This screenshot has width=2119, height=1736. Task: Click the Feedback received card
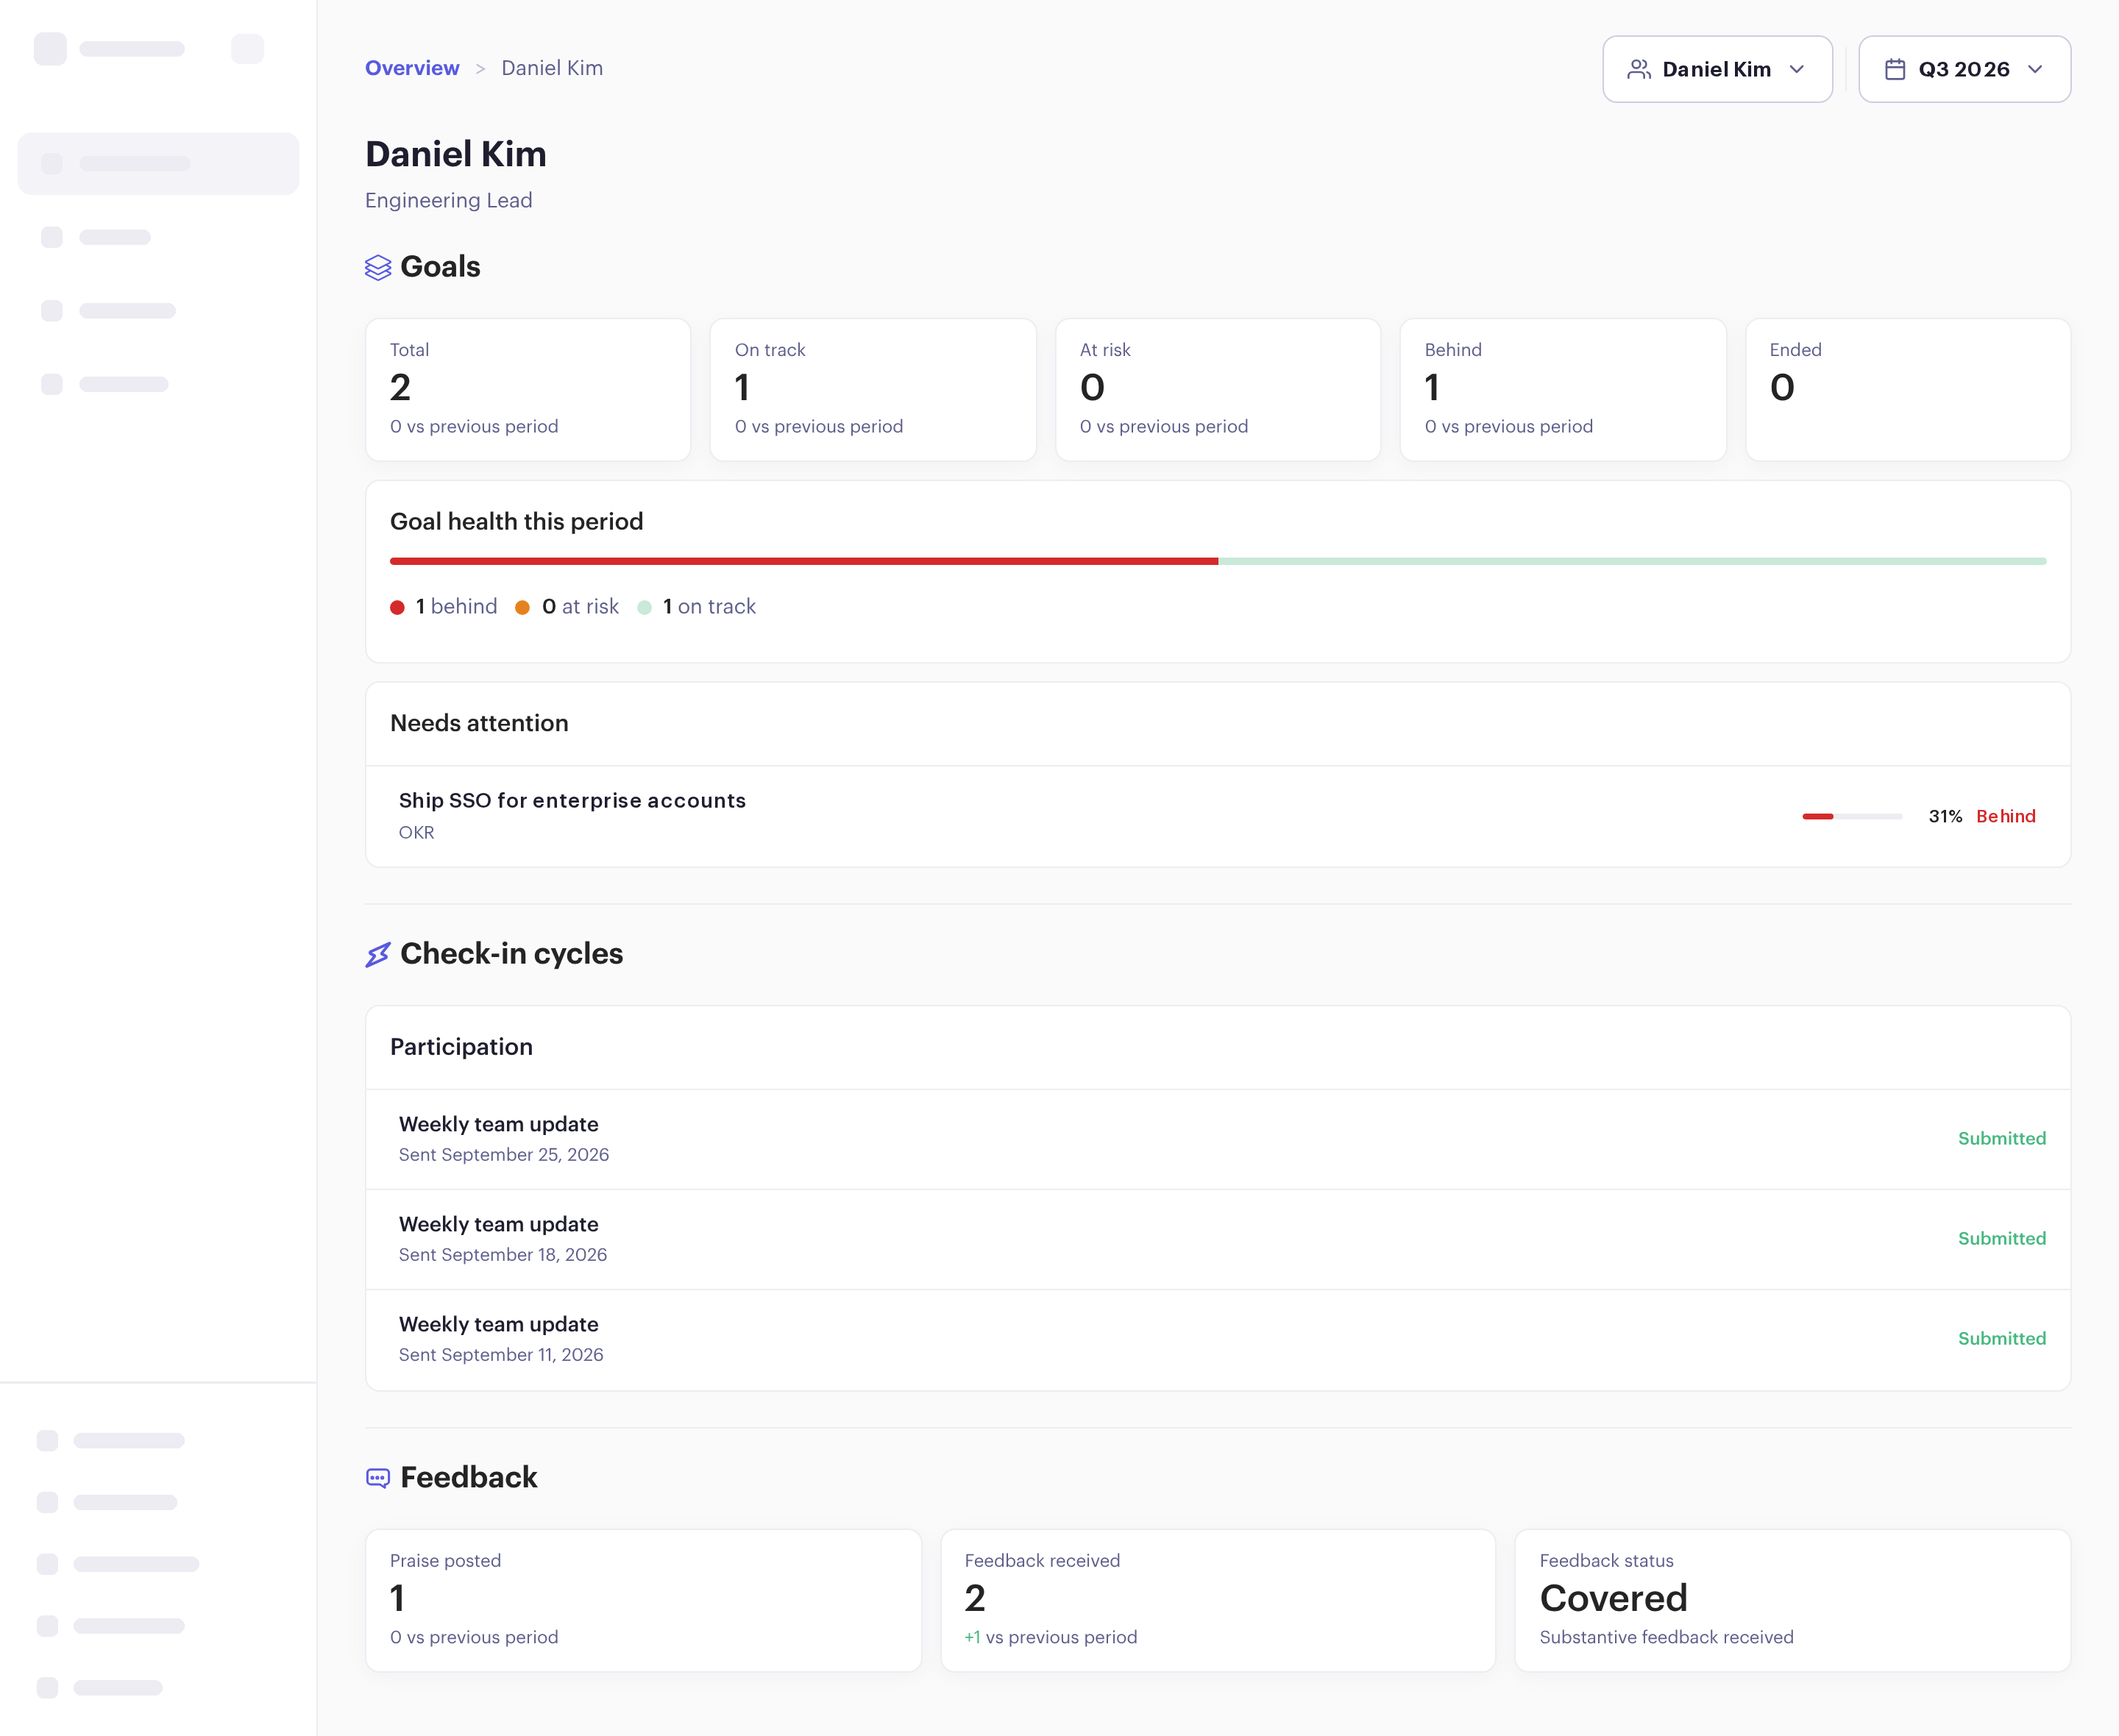(1218, 1600)
